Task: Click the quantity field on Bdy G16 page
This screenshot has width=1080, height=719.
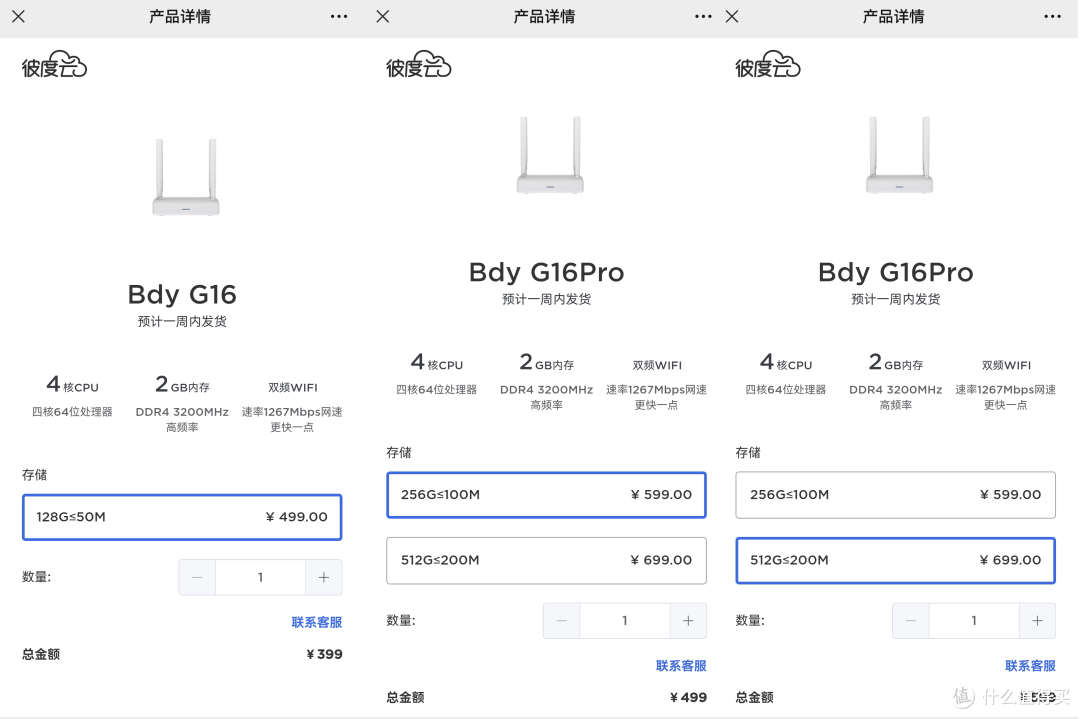Action: tap(260, 577)
